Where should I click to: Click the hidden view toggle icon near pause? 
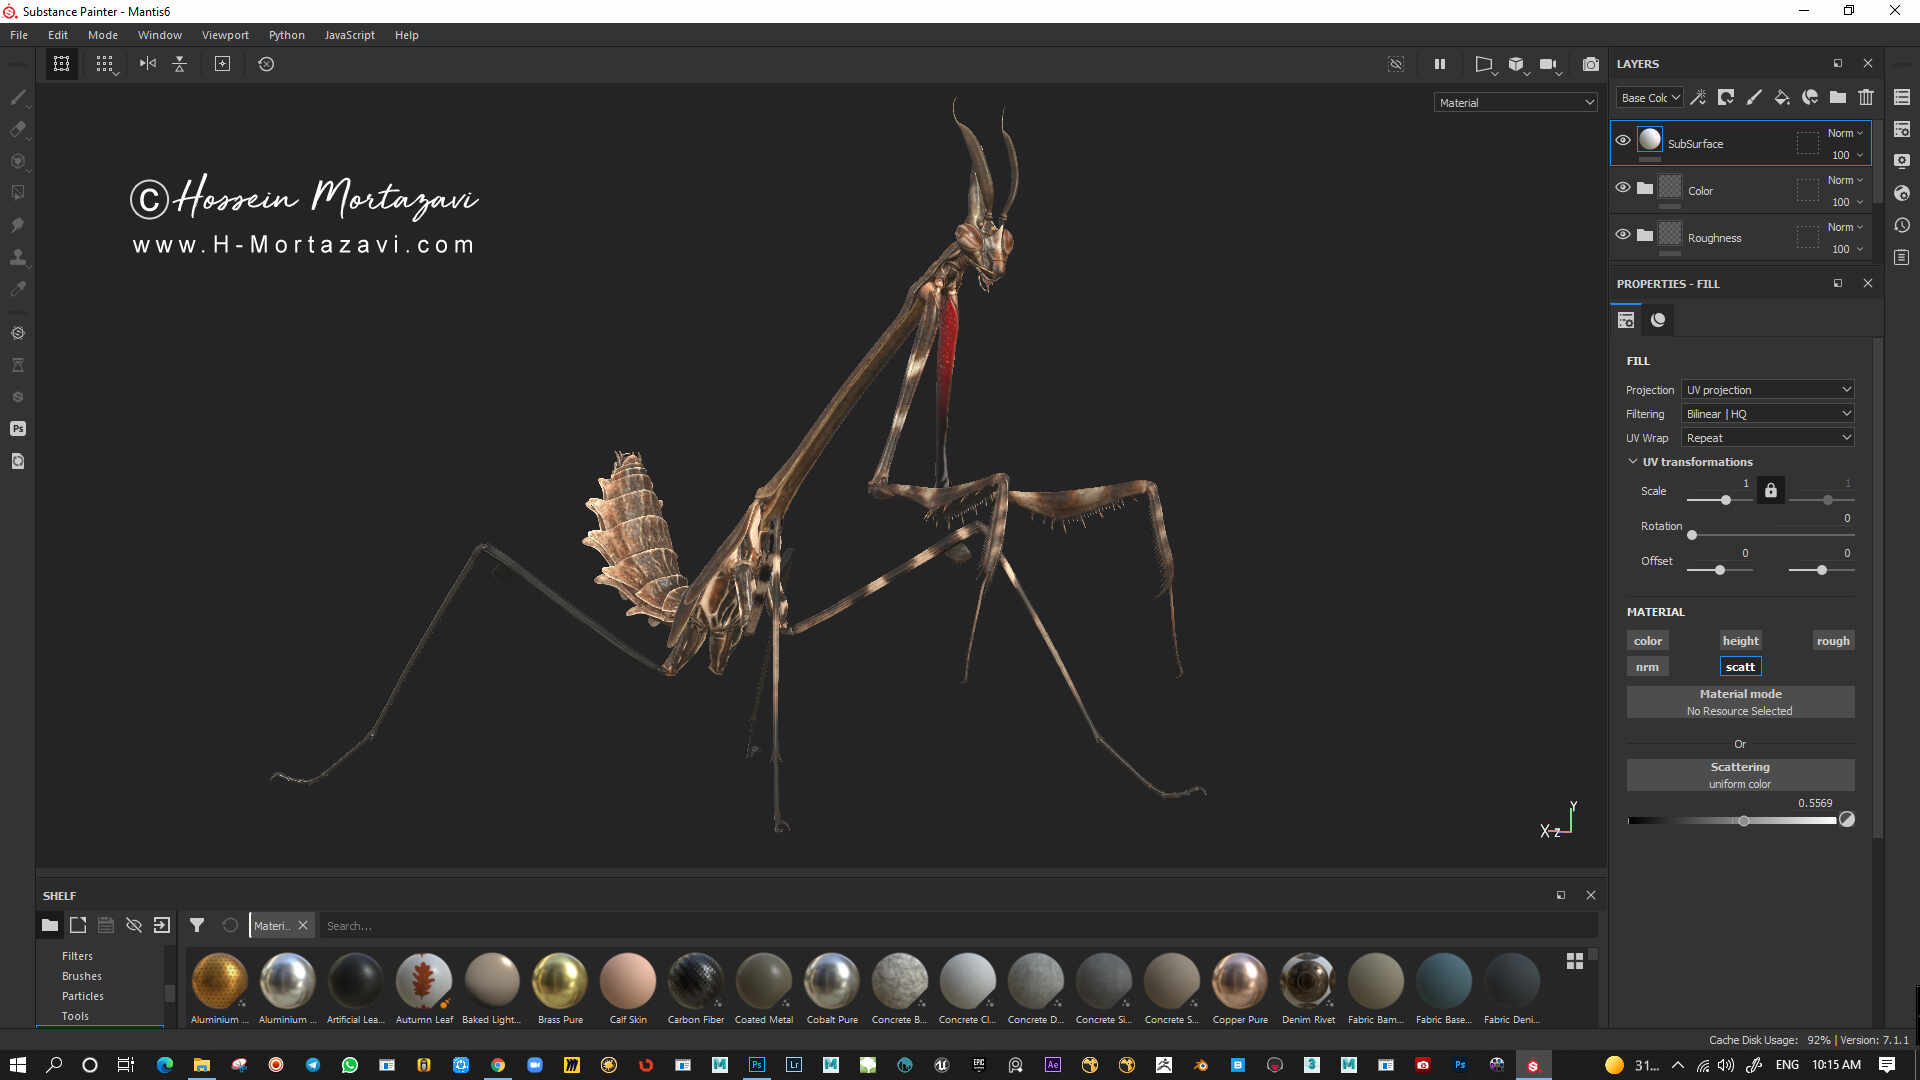pos(1396,64)
